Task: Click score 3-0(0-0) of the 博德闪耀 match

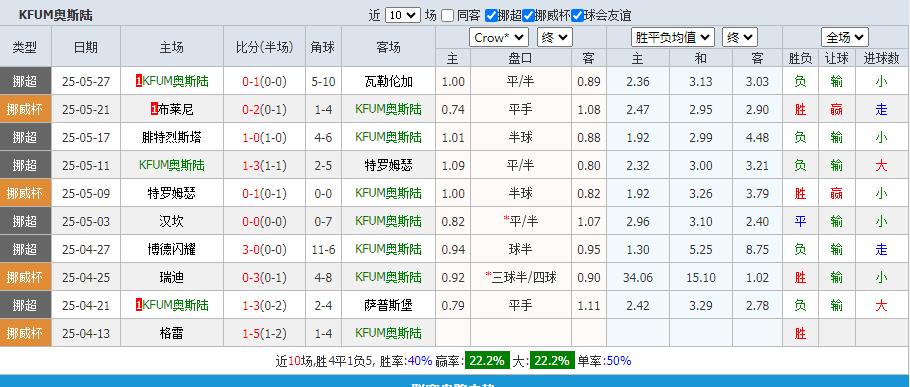Action: pos(264,249)
